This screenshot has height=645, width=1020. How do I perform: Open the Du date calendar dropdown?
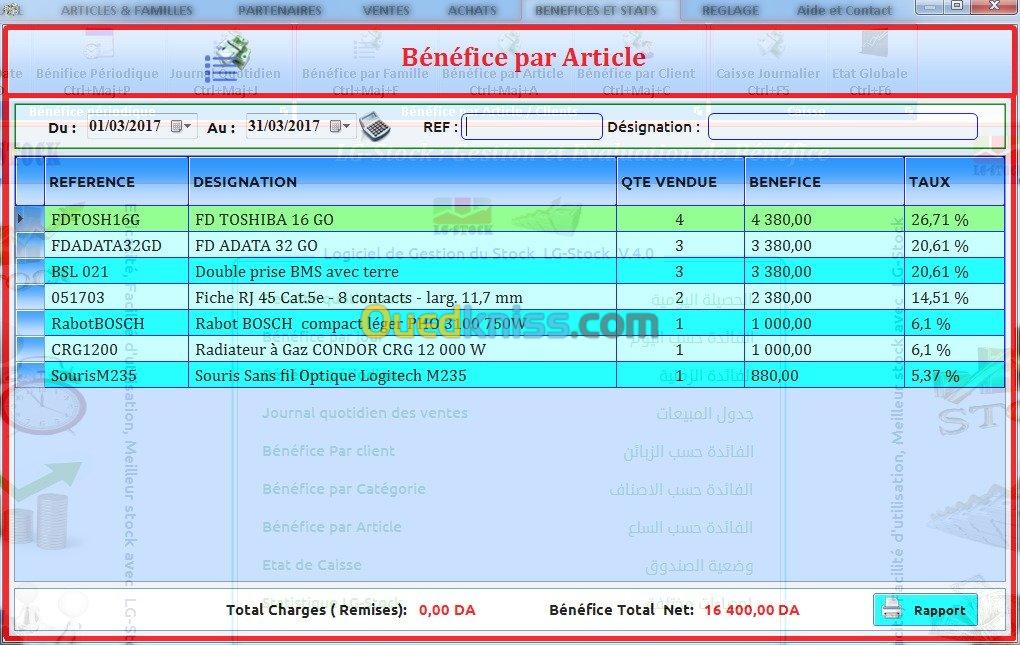(x=181, y=126)
